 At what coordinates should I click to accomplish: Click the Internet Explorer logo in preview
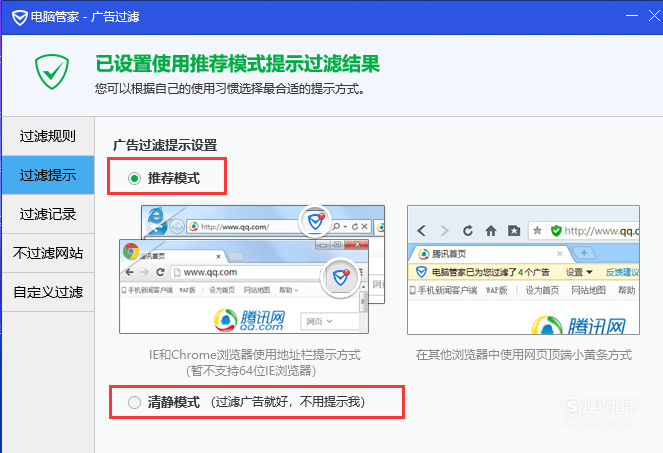point(156,217)
